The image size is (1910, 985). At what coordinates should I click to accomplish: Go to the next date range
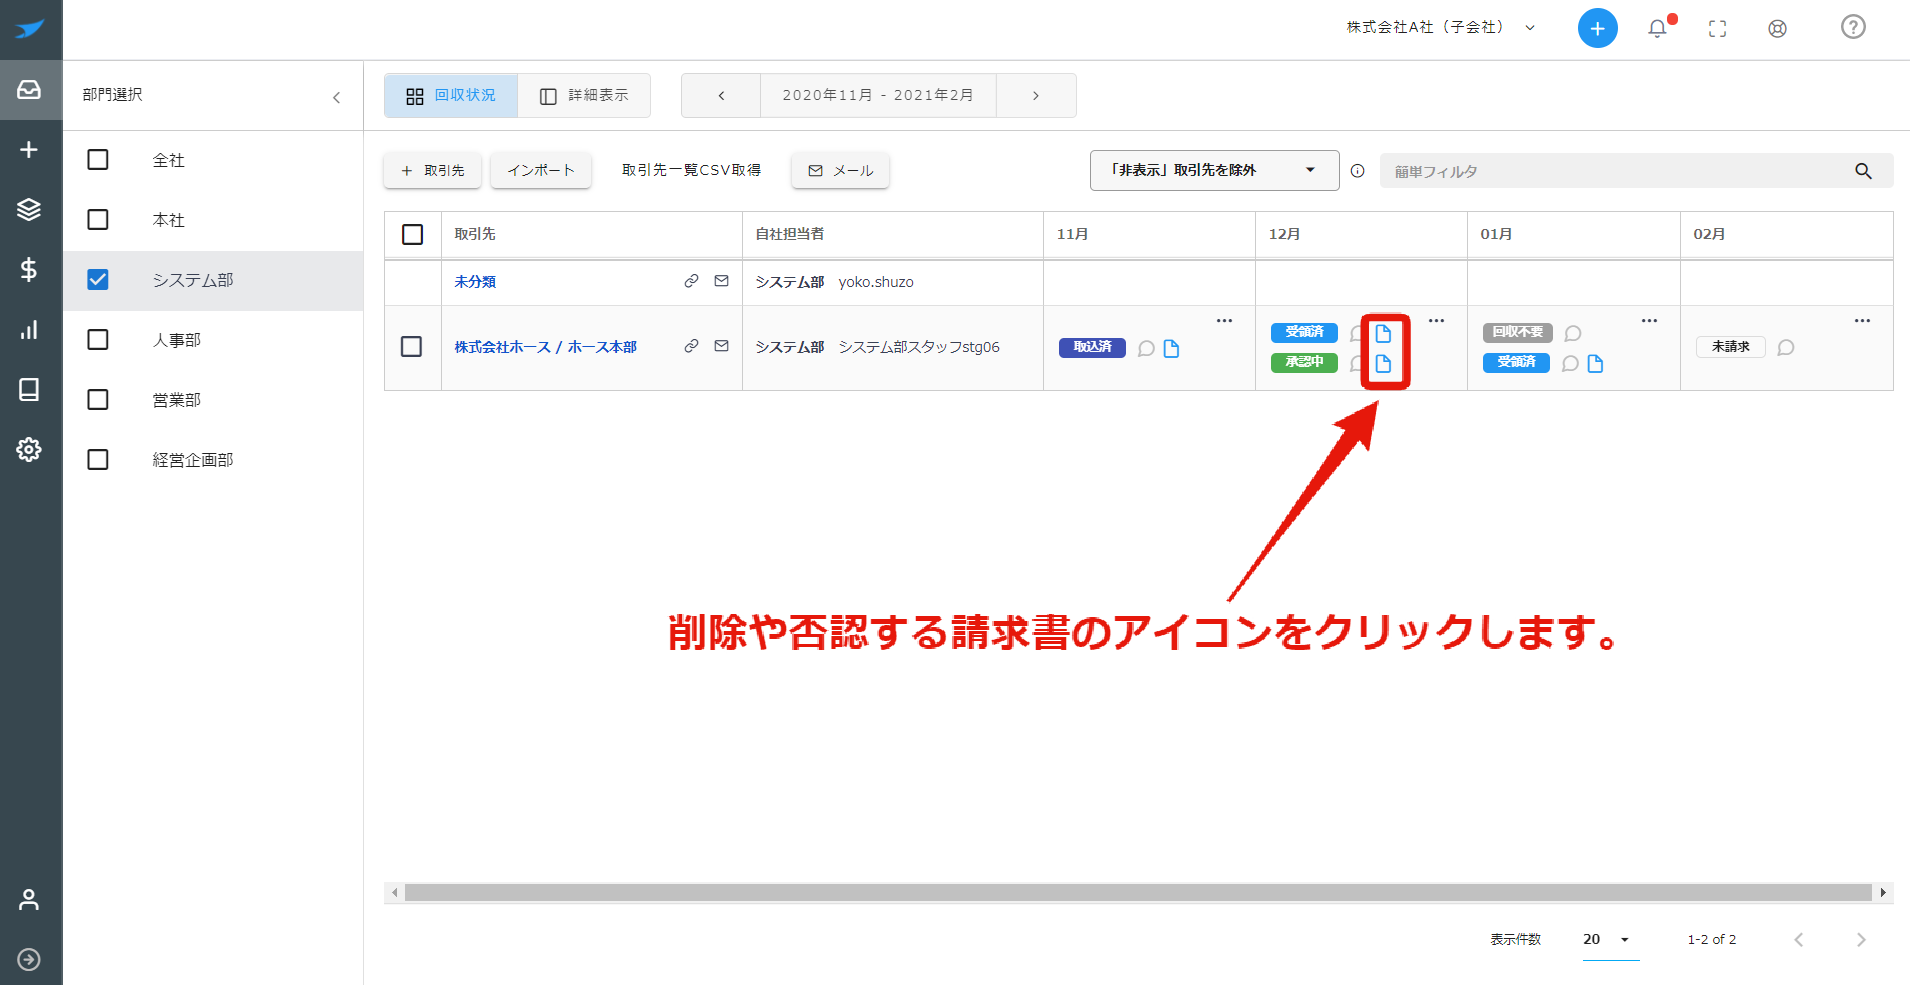click(1036, 96)
